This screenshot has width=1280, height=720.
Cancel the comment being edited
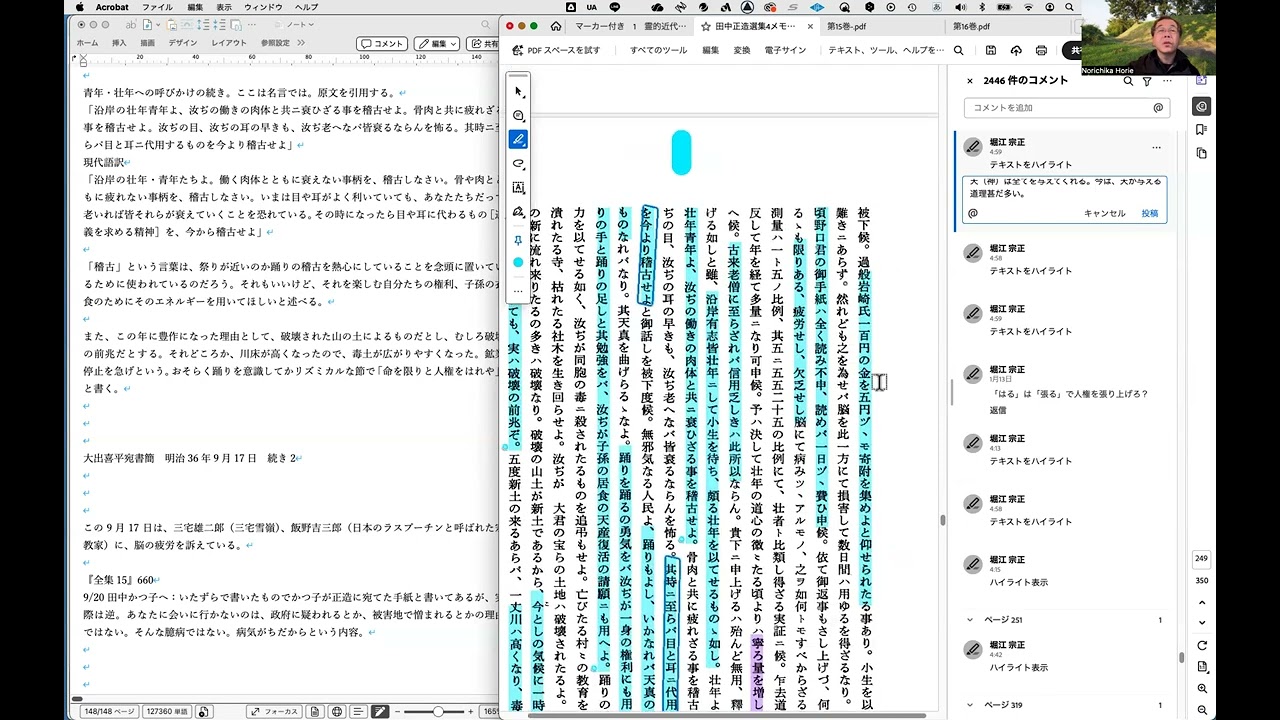coord(1104,213)
